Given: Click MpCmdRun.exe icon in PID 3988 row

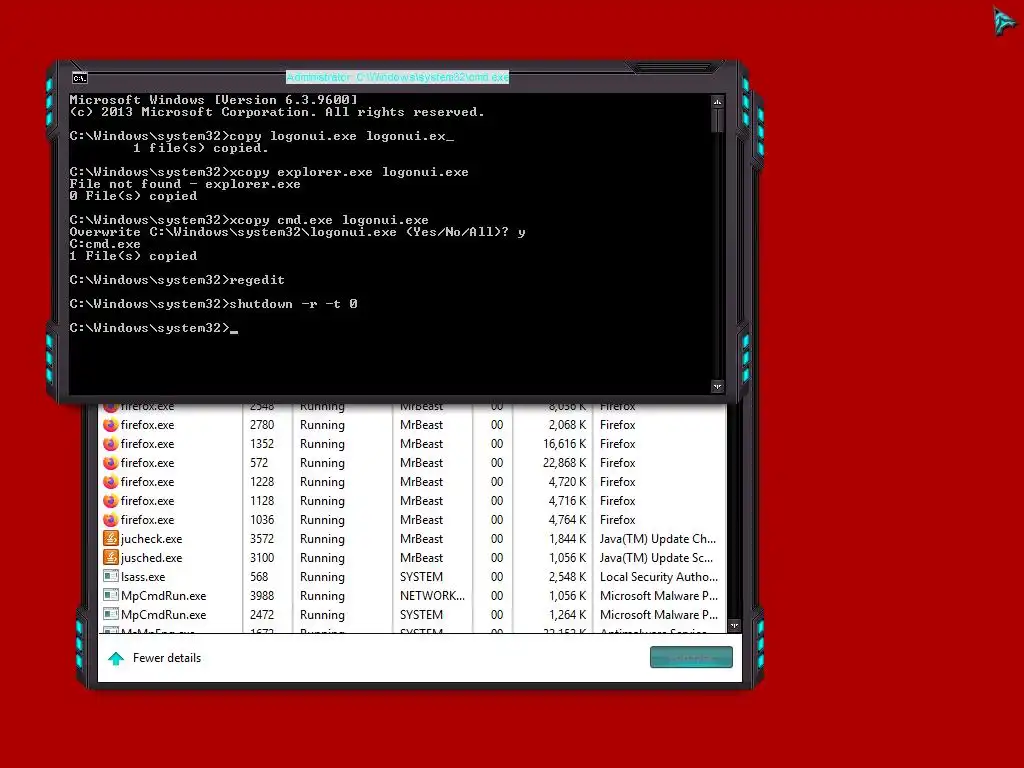Looking at the screenshot, I should [x=110, y=596].
